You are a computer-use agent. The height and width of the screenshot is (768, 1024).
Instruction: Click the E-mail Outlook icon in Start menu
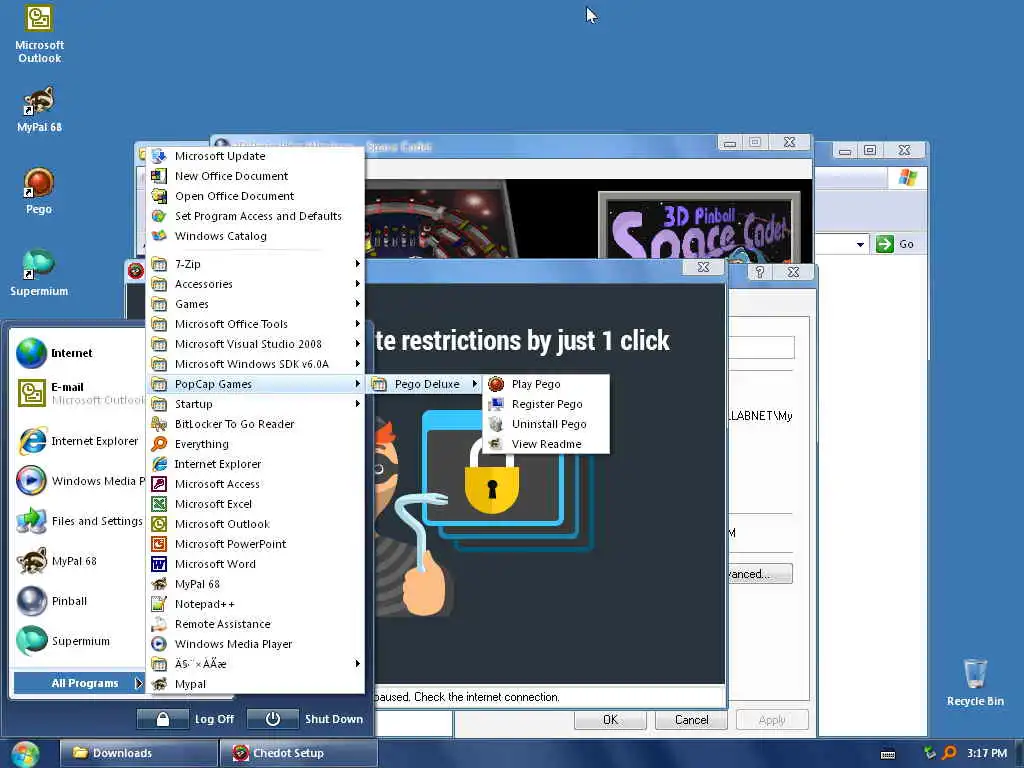point(31,393)
